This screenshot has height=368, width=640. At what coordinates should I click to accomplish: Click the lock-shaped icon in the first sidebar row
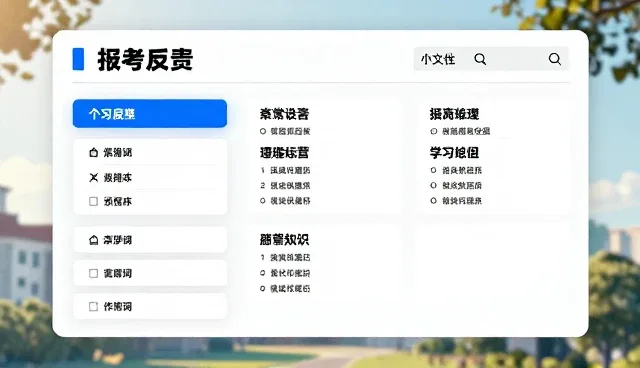(93, 153)
